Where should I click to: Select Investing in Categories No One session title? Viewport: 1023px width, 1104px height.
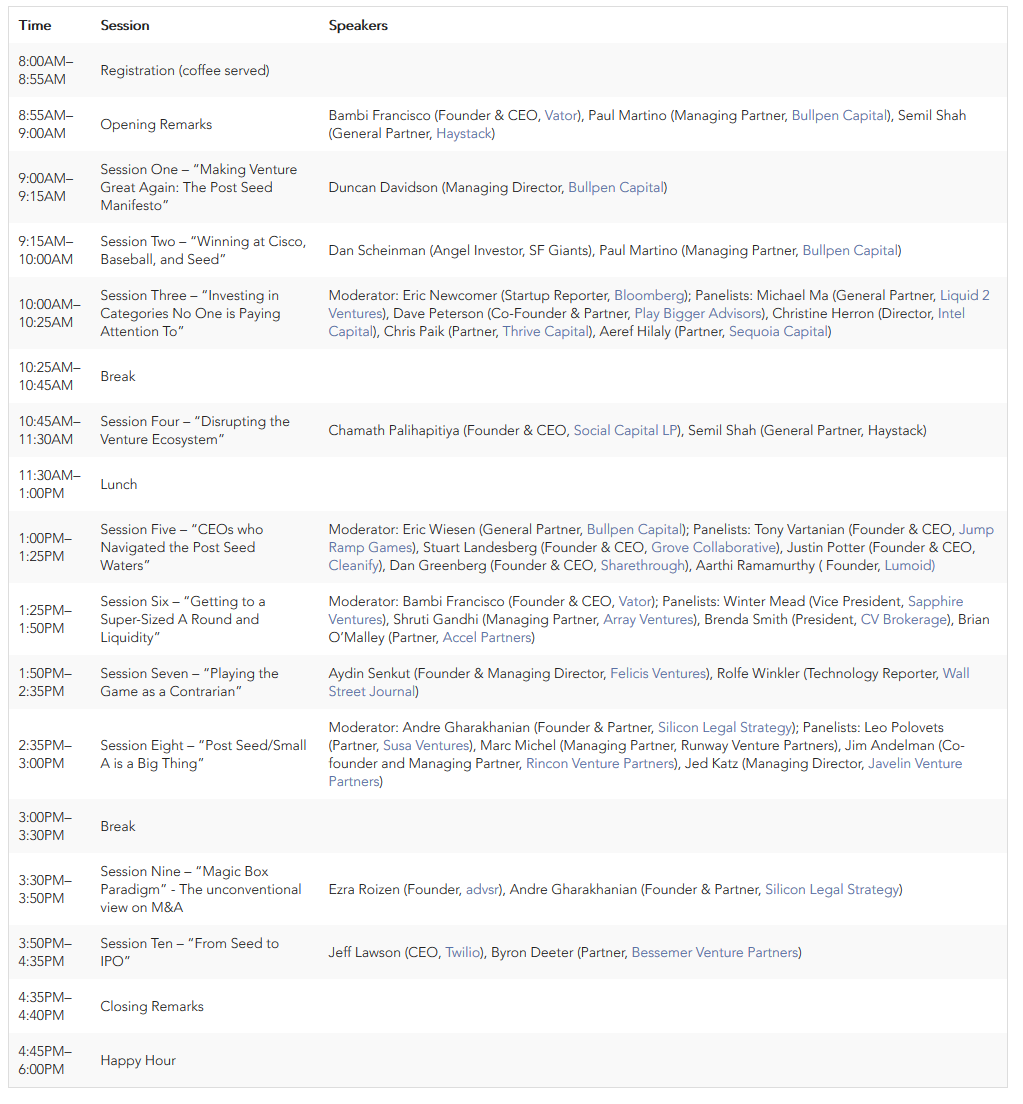190,314
